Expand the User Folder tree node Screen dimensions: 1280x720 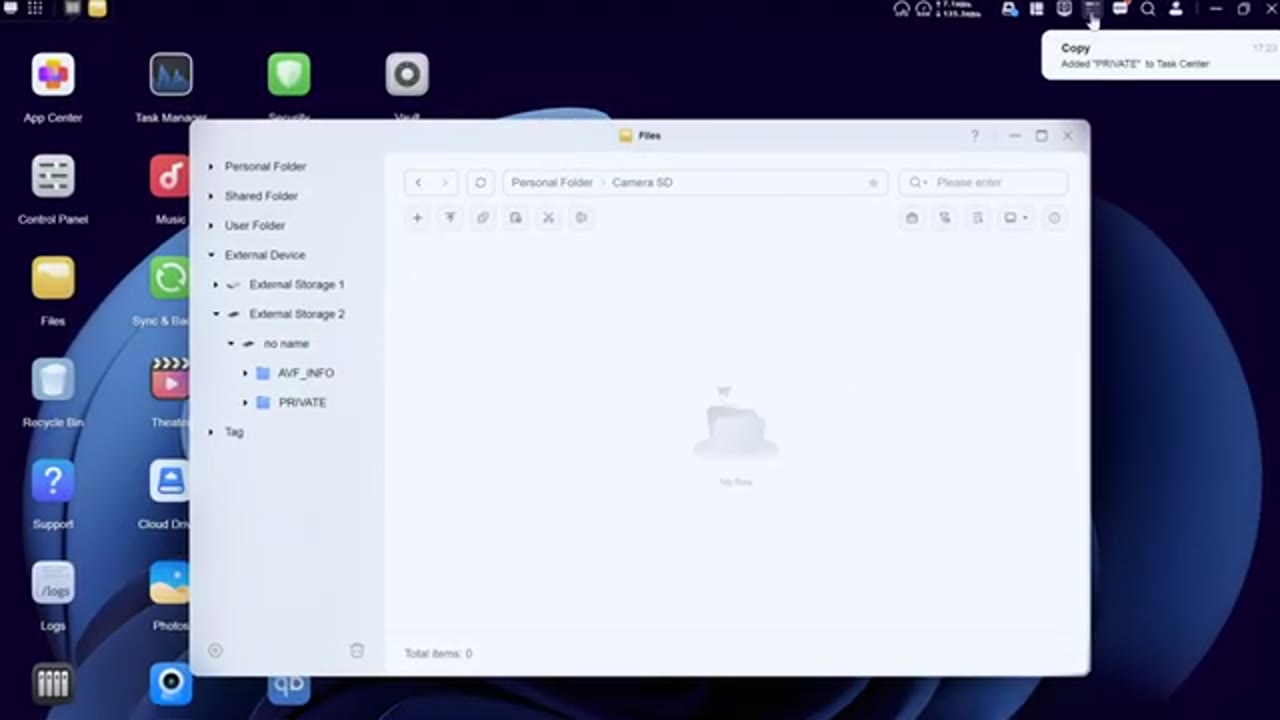(x=211, y=226)
